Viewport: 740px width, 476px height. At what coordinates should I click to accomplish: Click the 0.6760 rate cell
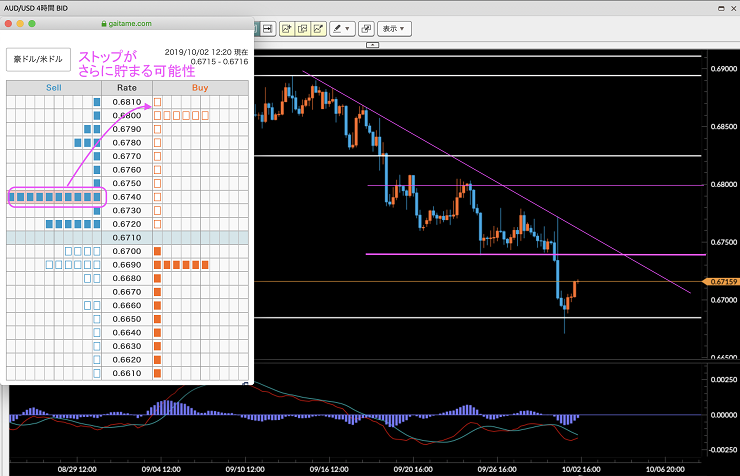coord(127,170)
